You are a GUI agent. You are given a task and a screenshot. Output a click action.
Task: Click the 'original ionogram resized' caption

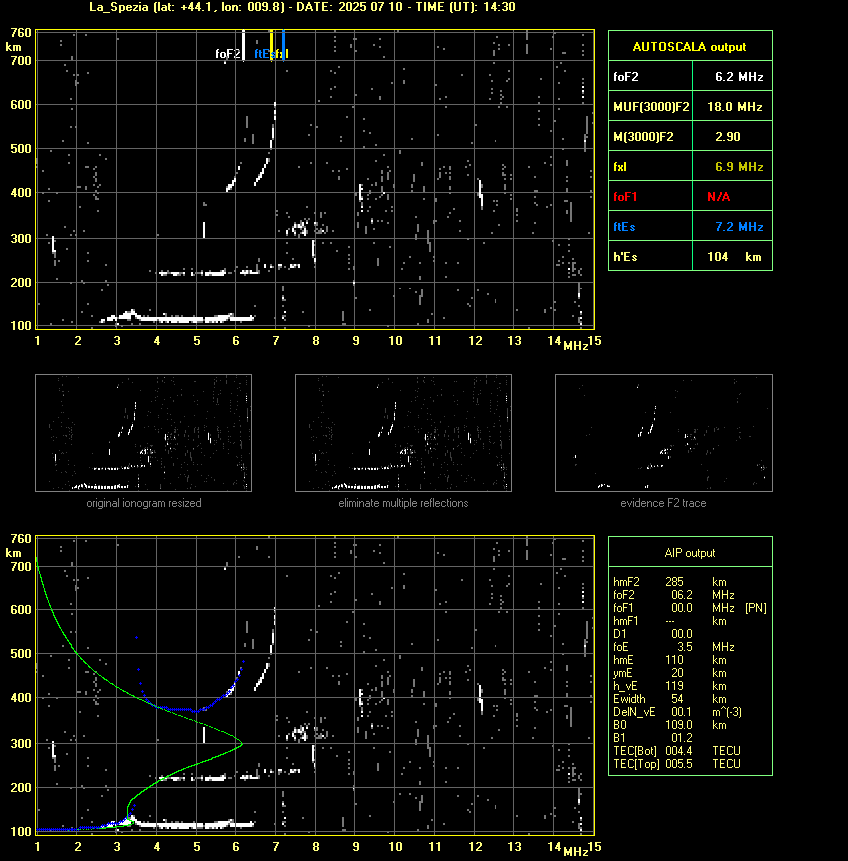pos(144,503)
